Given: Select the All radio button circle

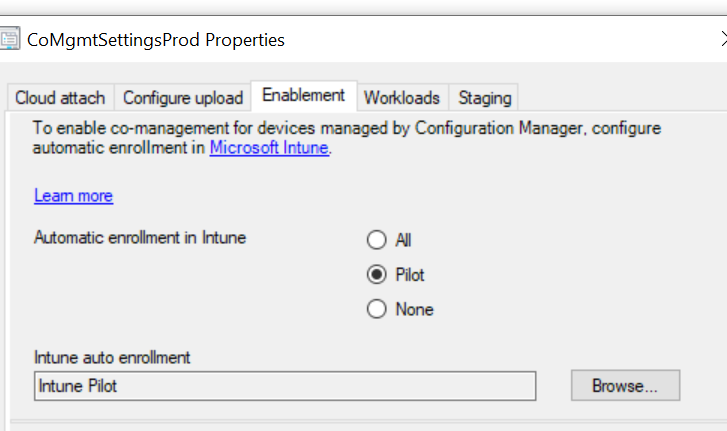Looking at the screenshot, I should click(376, 240).
